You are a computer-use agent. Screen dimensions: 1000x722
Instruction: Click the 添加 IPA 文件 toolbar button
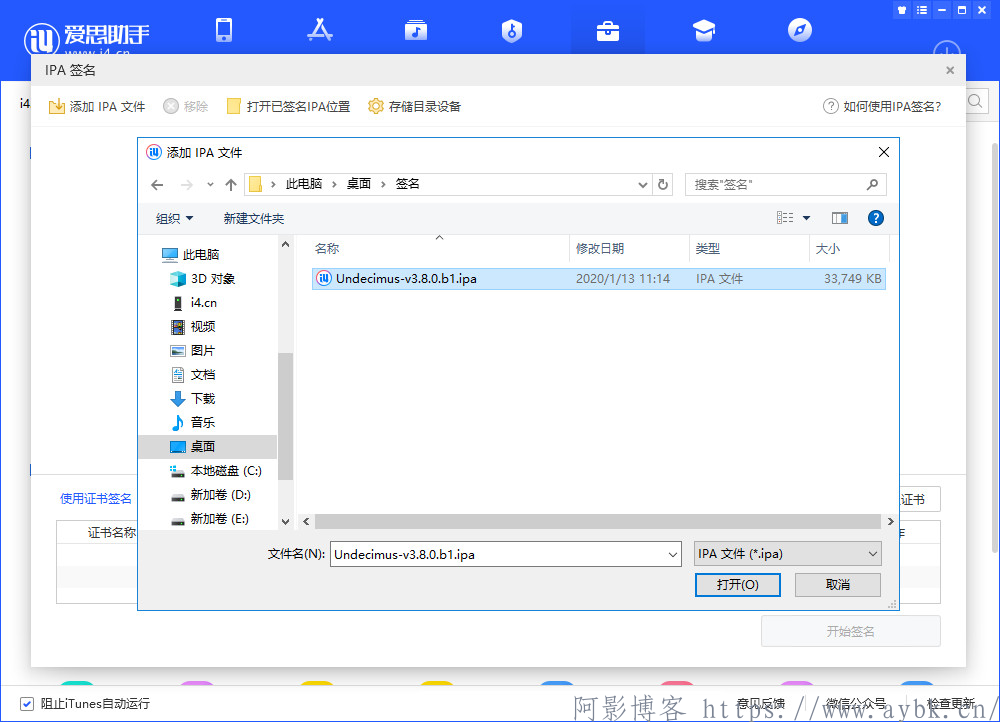[97, 107]
